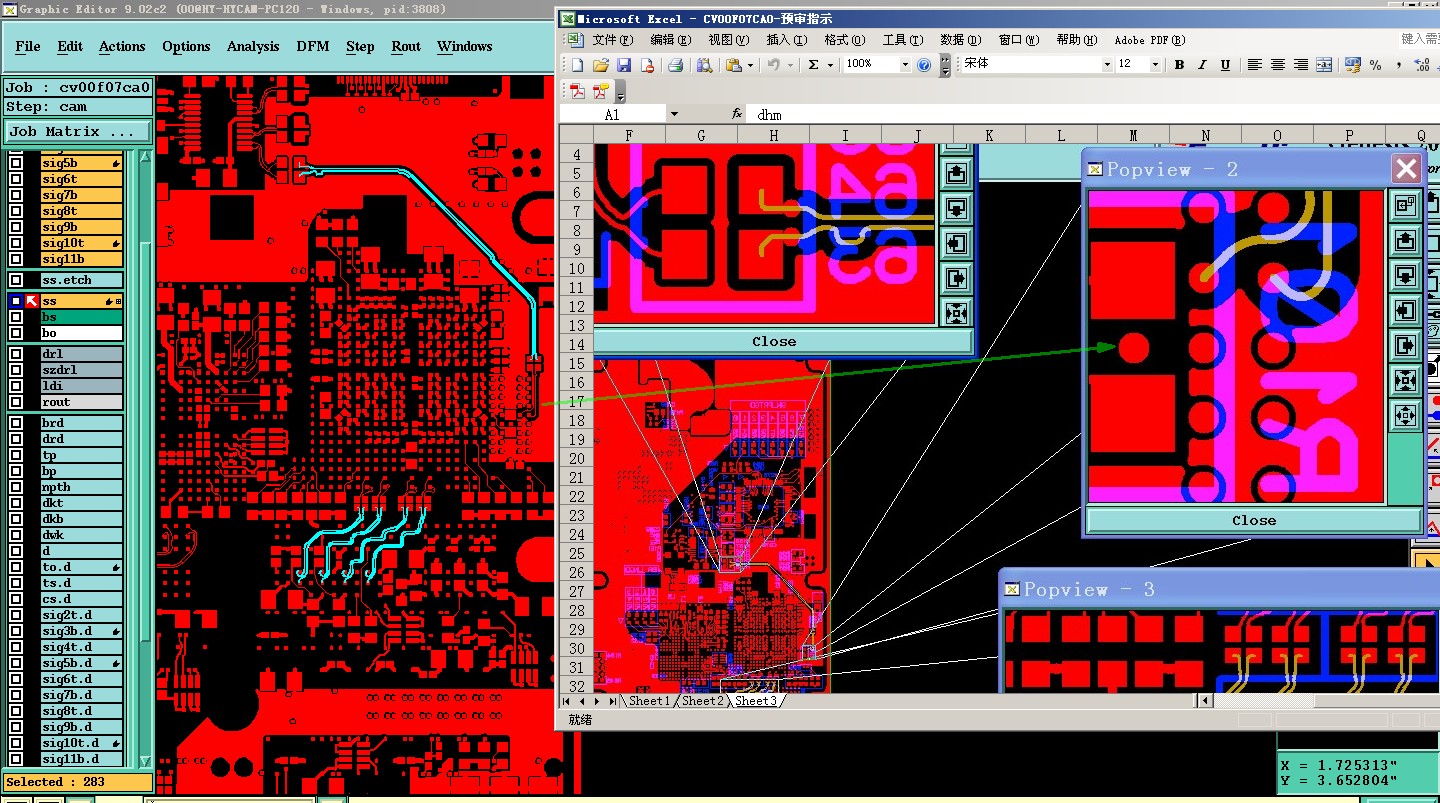Click the first Adobe PDF convert icon
The height and width of the screenshot is (803, 1440).
pyautogui.click(x=577, y=91)
